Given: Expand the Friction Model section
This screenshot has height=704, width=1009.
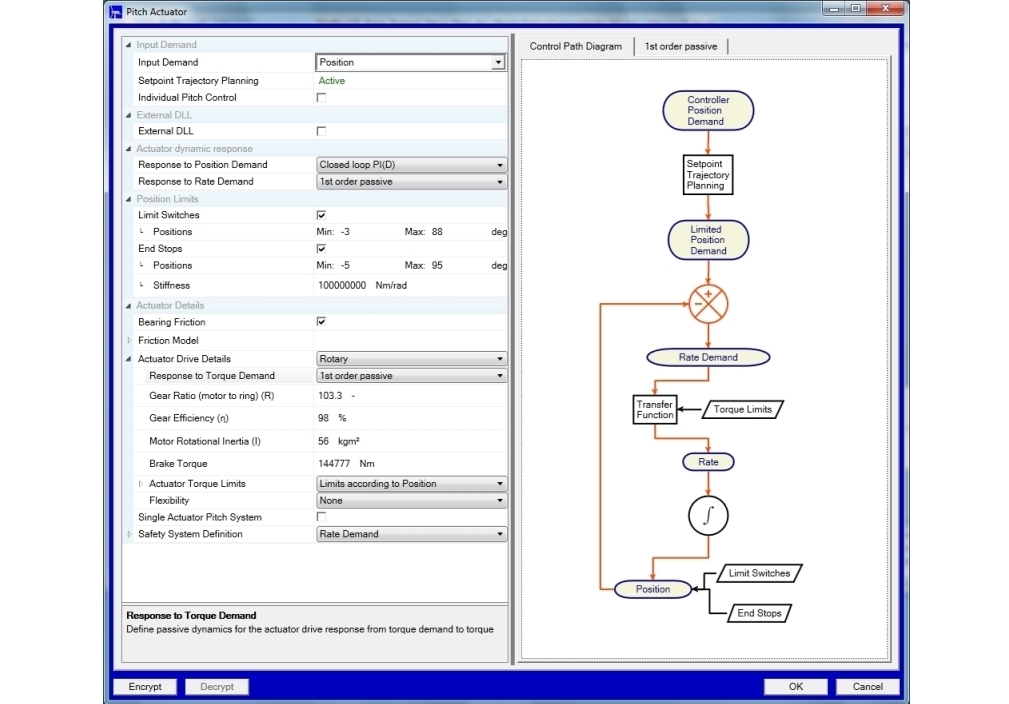Looking at the screenshot, I should coord(128,341).
